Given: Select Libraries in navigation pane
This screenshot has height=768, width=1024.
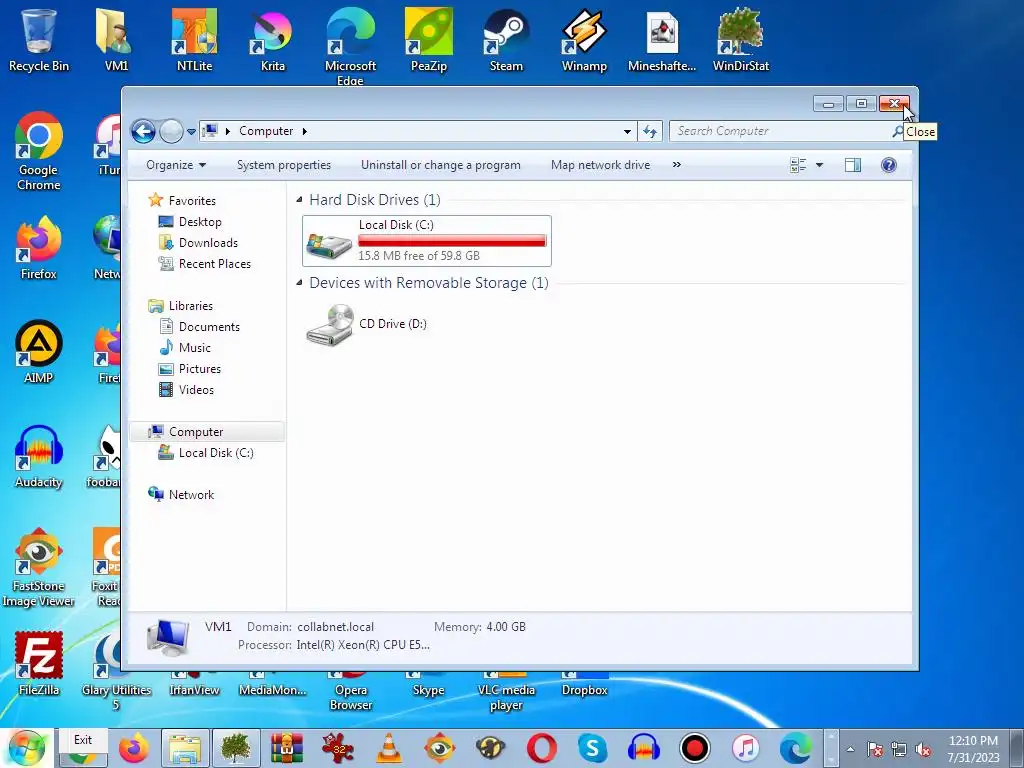Looking at the screenshot, I should click(190, 306).
